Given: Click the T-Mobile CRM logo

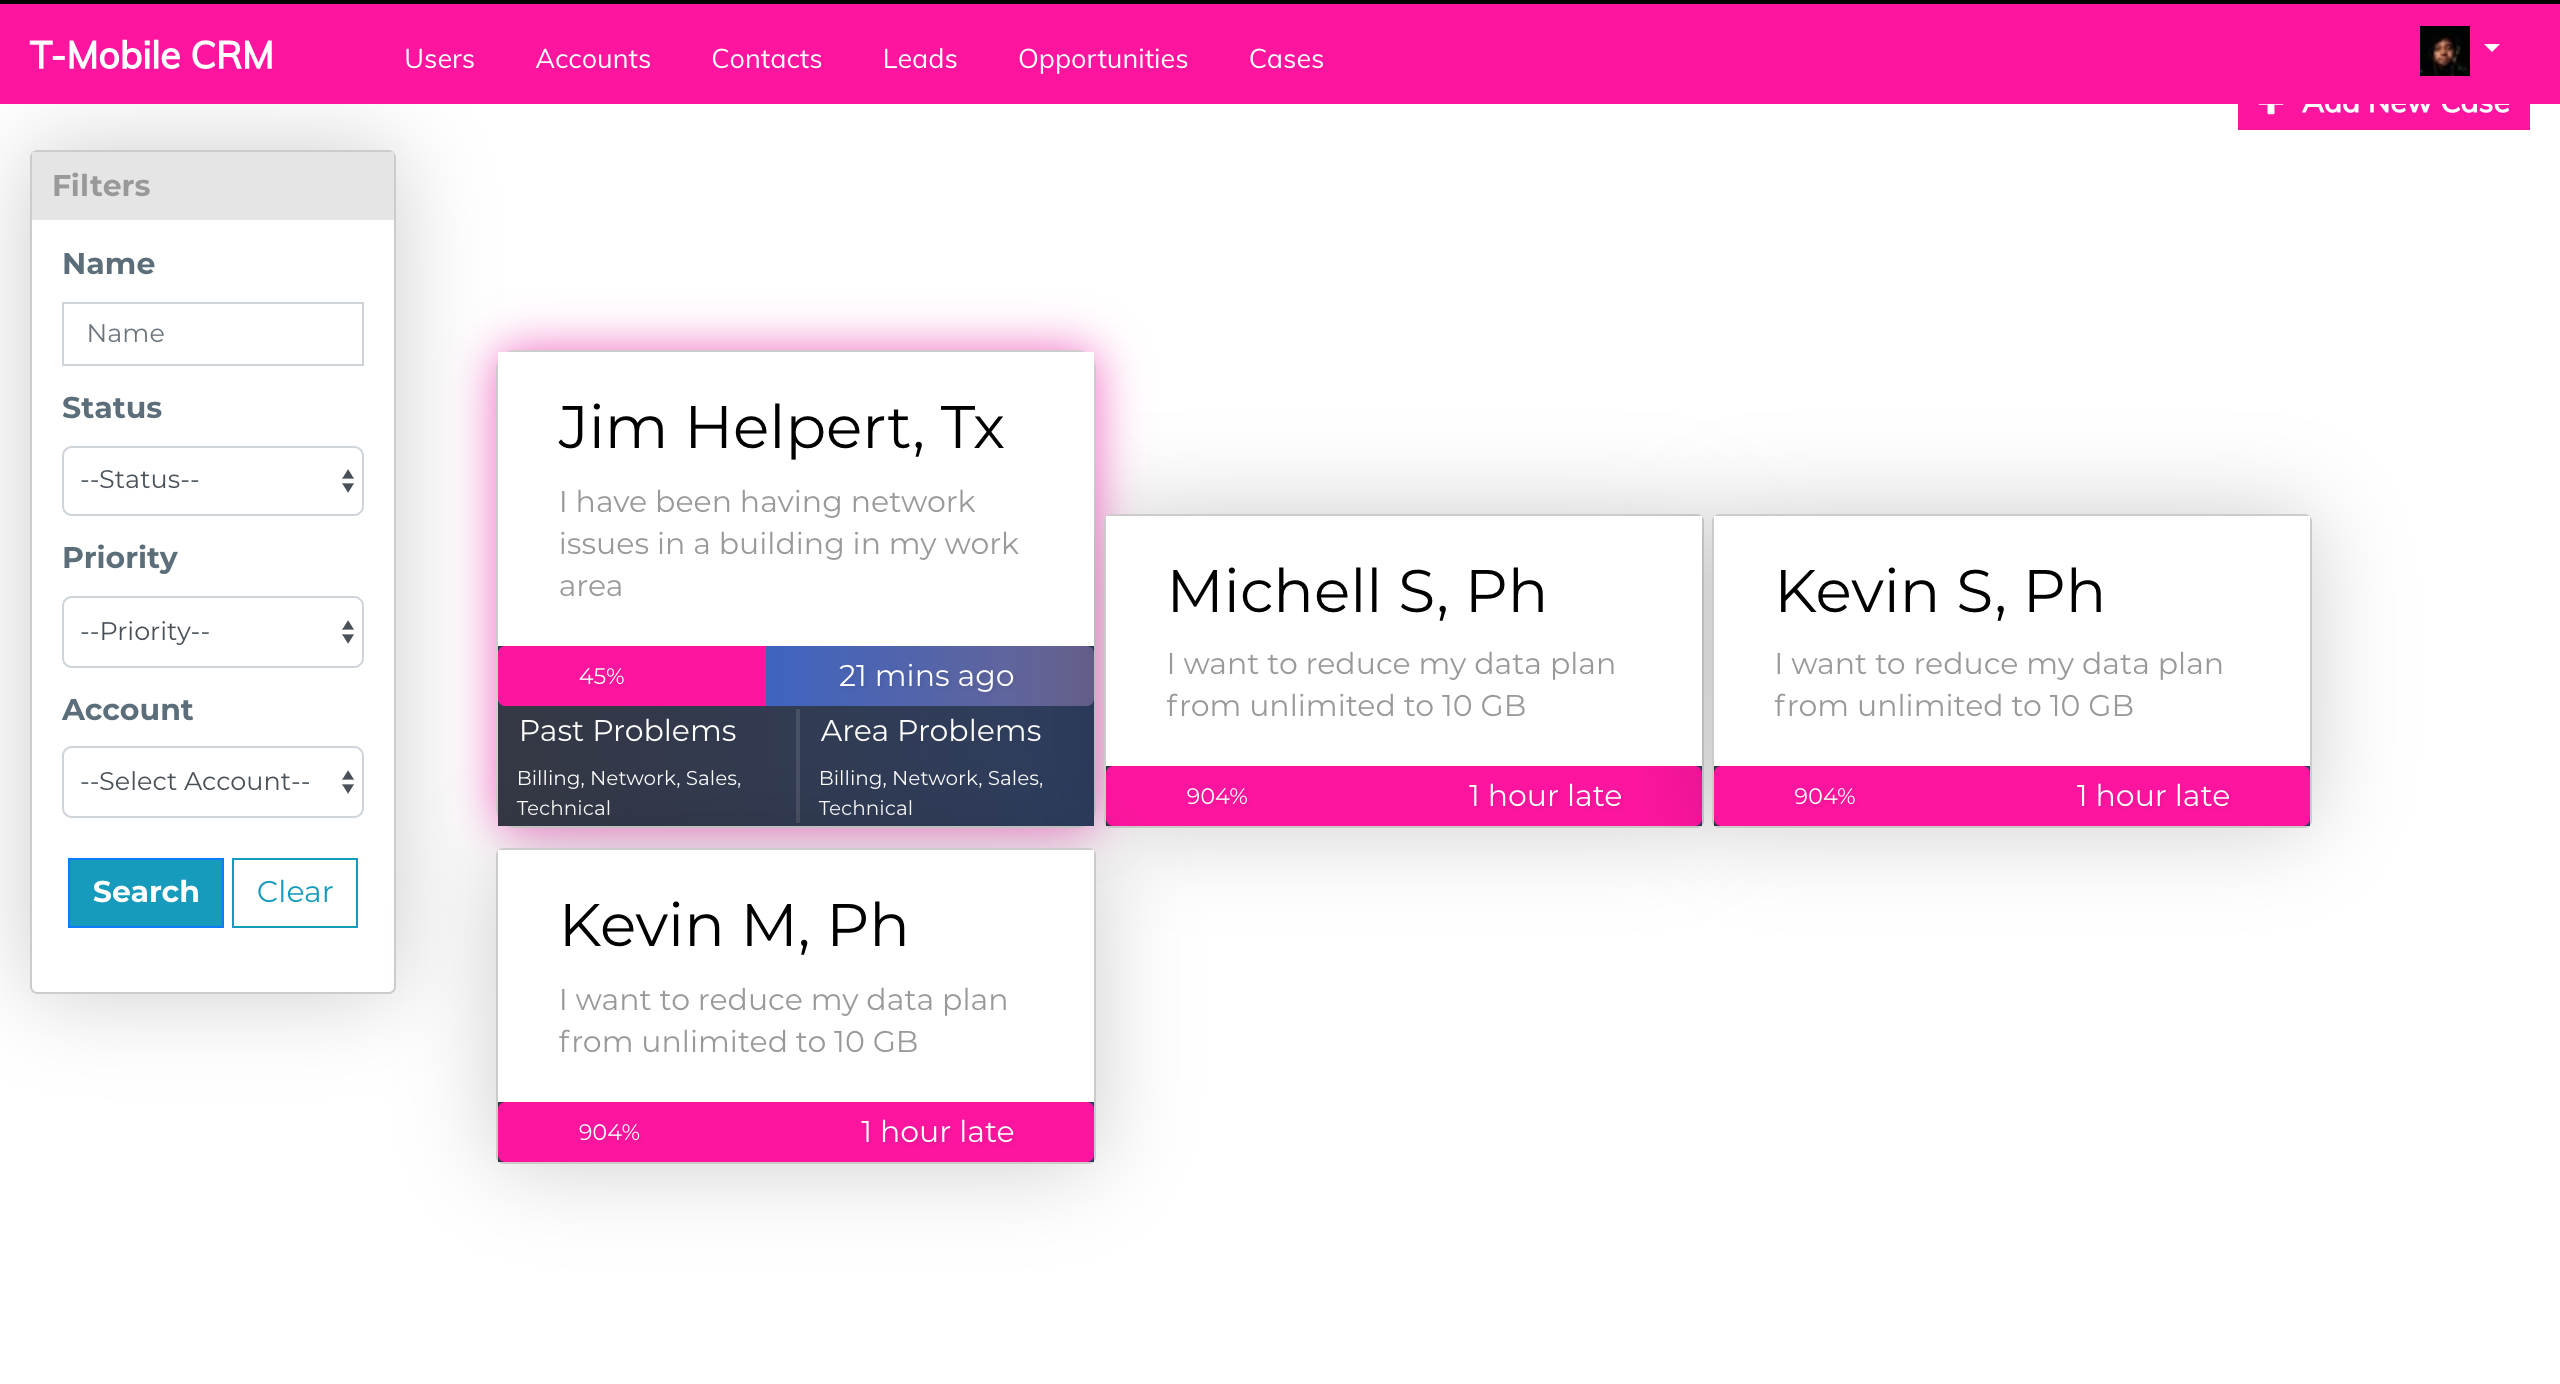Looking at the screenshot, I should click(x=151, y=56).
